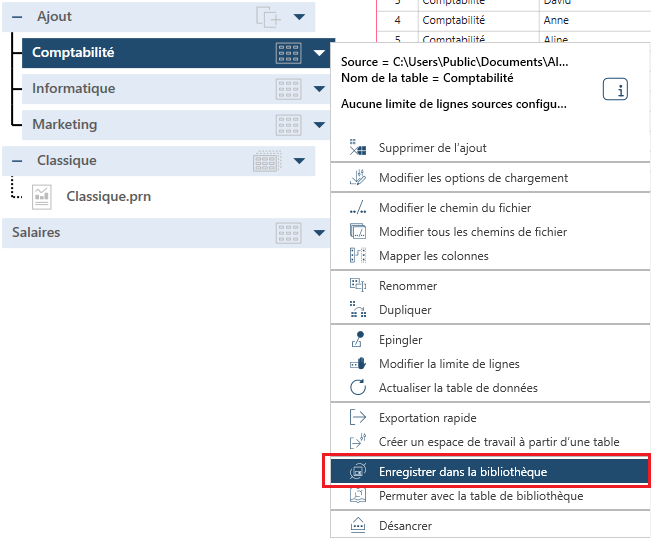Image resolution: width=651 pixels, height=538 pixels.
Task: Select the Classique.prn file
Action: pos(109,196)
